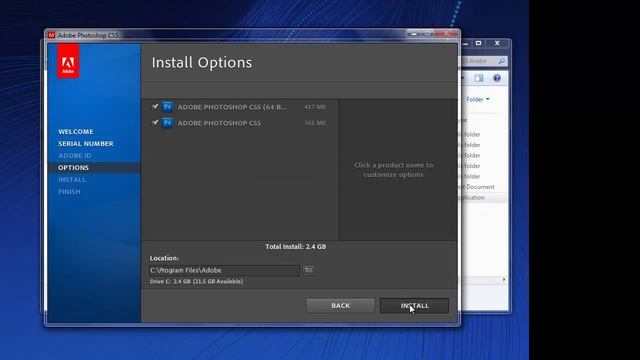Maximize the Explorer window
Viewport: 640px width, 360px height.
[x=478, y=43]
